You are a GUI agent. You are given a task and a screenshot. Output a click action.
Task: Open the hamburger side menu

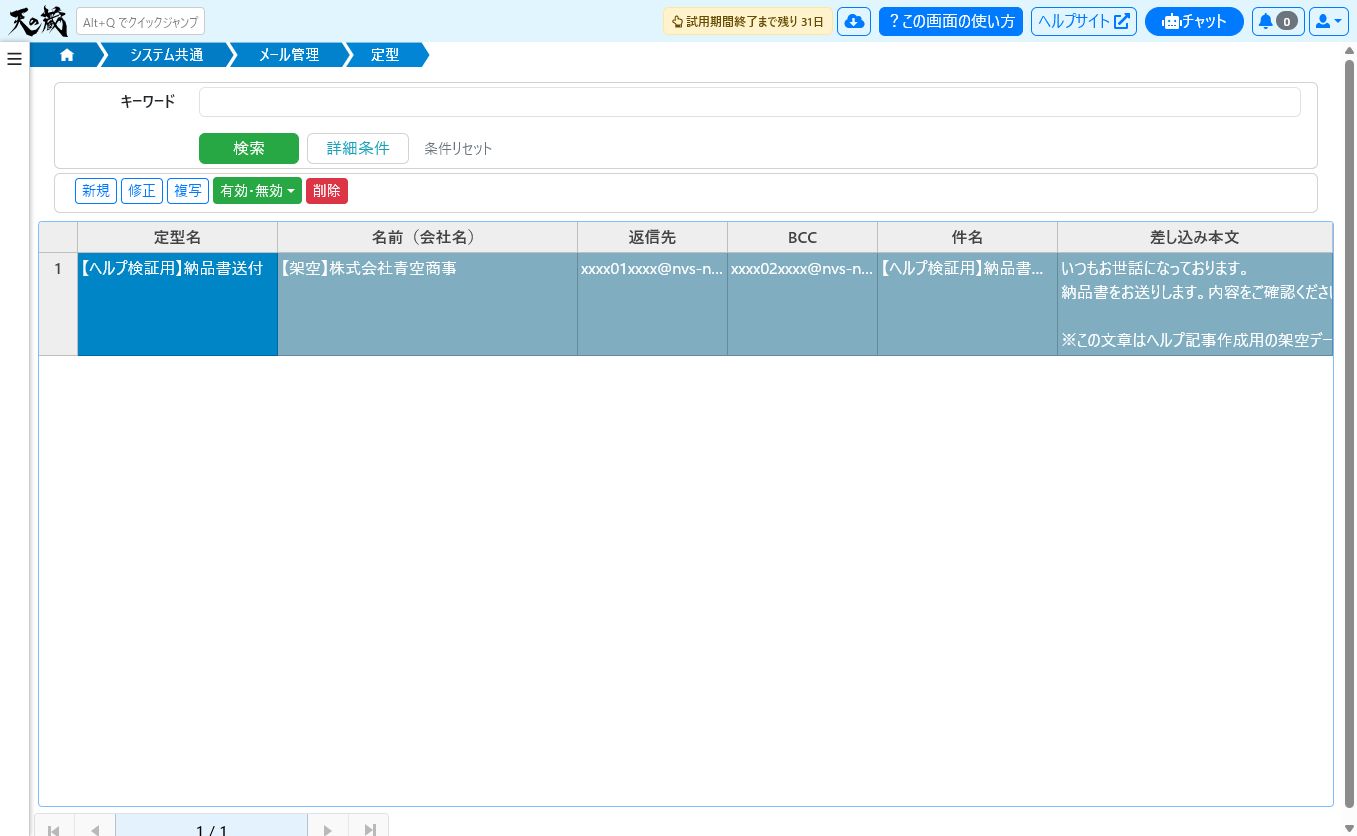click(x=14, y=59)
